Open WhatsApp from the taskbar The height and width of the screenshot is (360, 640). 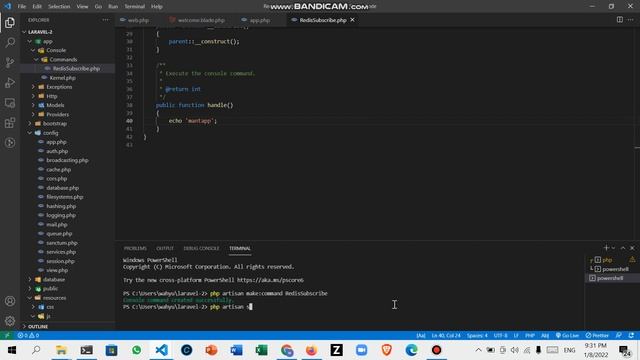(136, 350)
